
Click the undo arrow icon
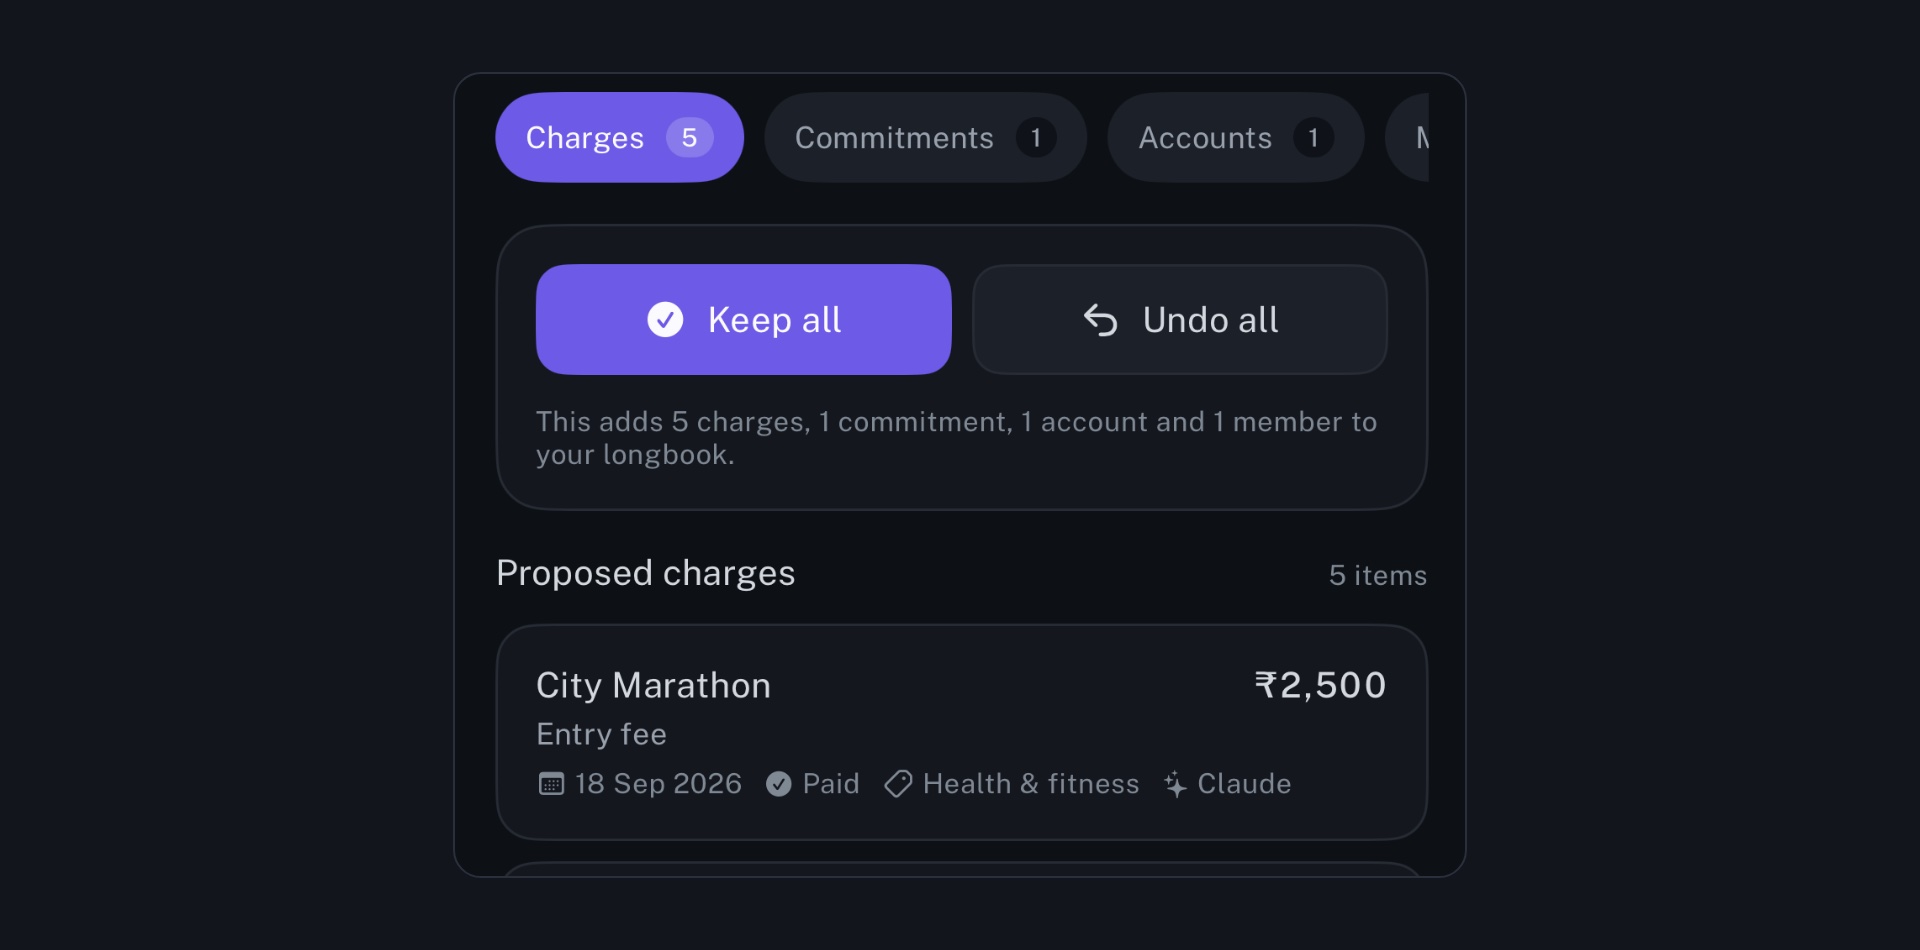click(1100, 320)
